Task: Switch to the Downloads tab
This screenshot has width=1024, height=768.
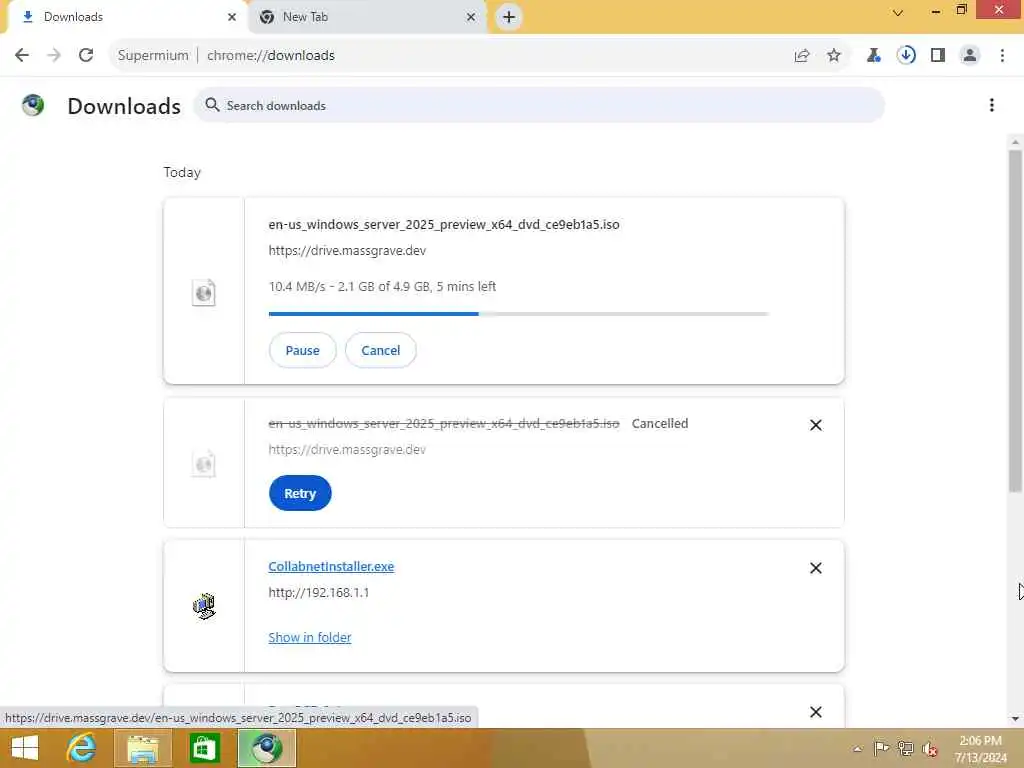Action: (x=125, y=17)
